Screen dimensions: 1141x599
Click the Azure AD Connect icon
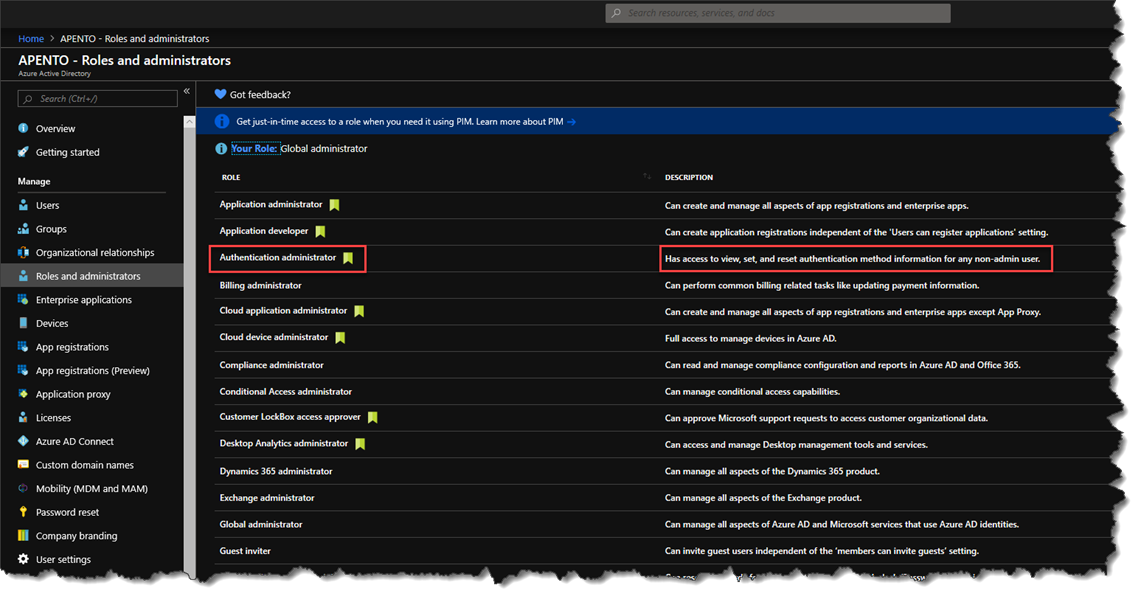[x=23, y=441]
